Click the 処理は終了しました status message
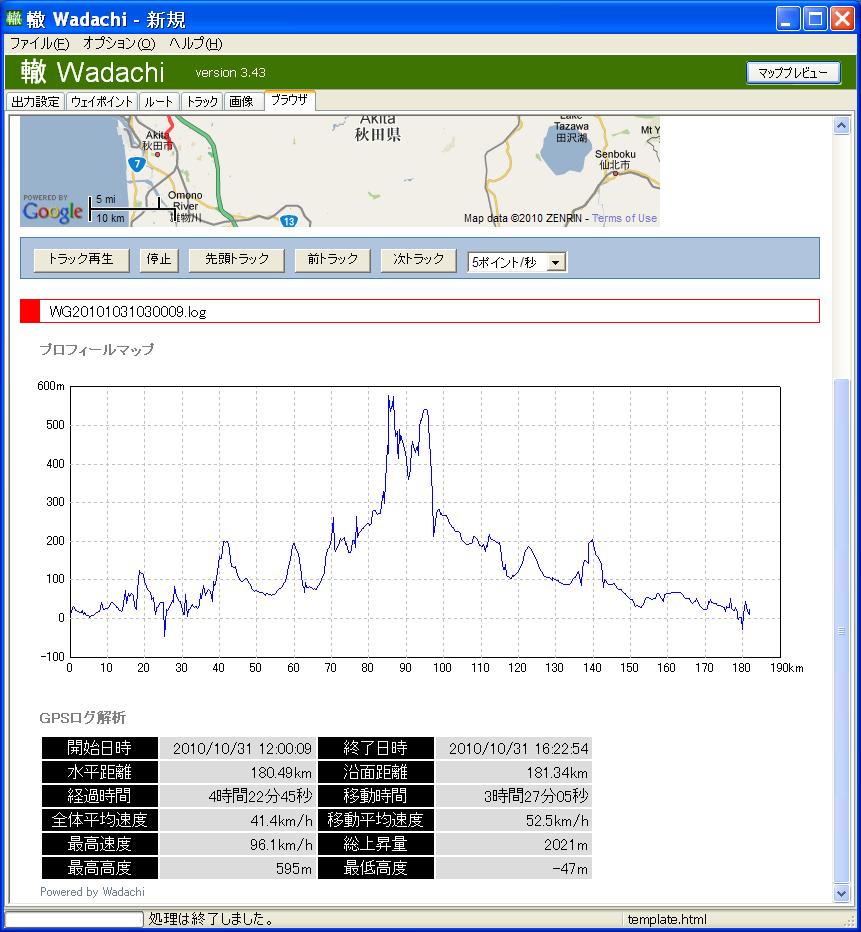 click(x=211, y=918)
